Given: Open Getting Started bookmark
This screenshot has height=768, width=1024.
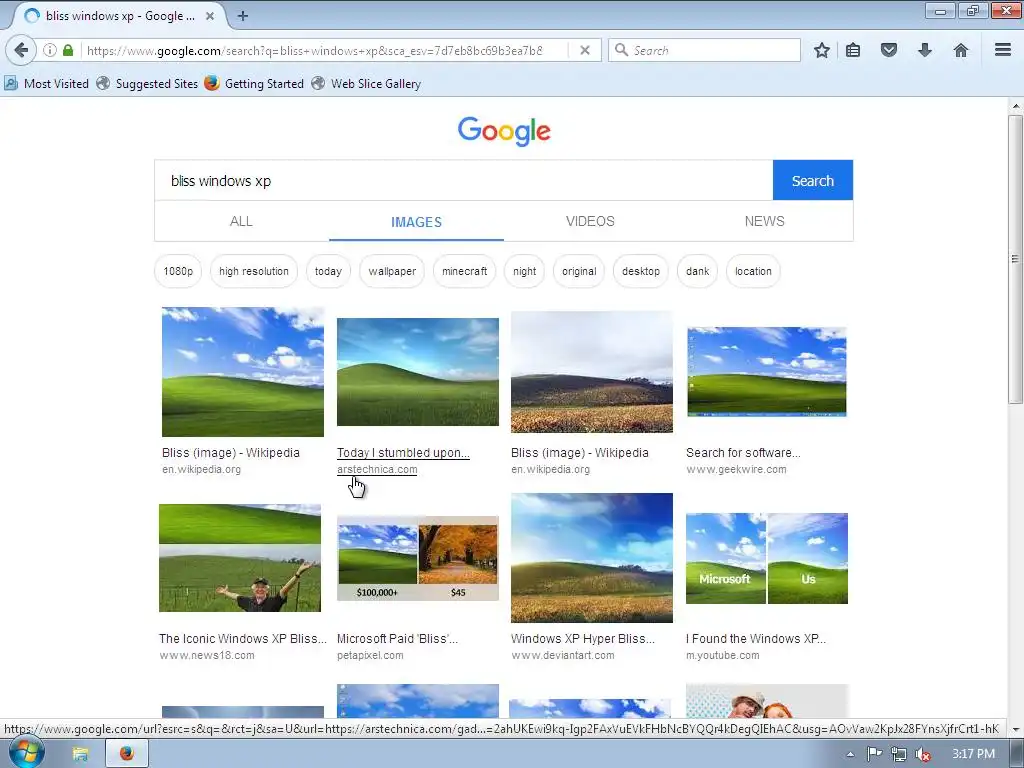Looking at the screenshot, I should (254, 84).
